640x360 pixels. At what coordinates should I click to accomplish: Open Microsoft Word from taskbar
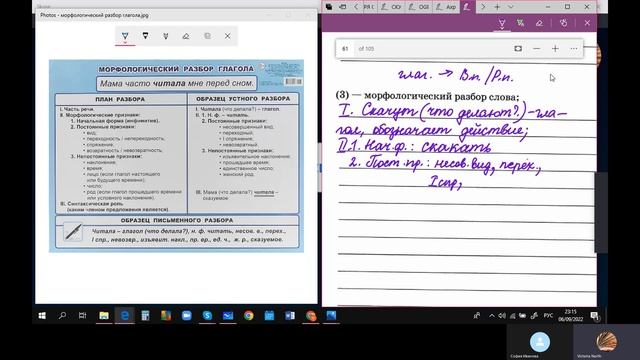point(290,316)
